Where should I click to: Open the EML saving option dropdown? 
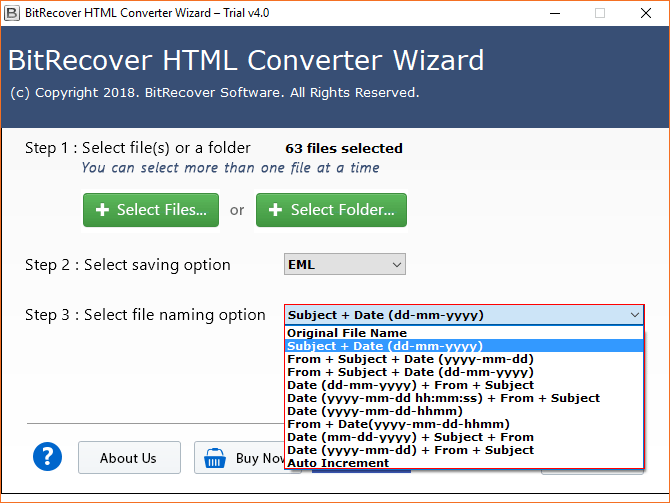345,265
